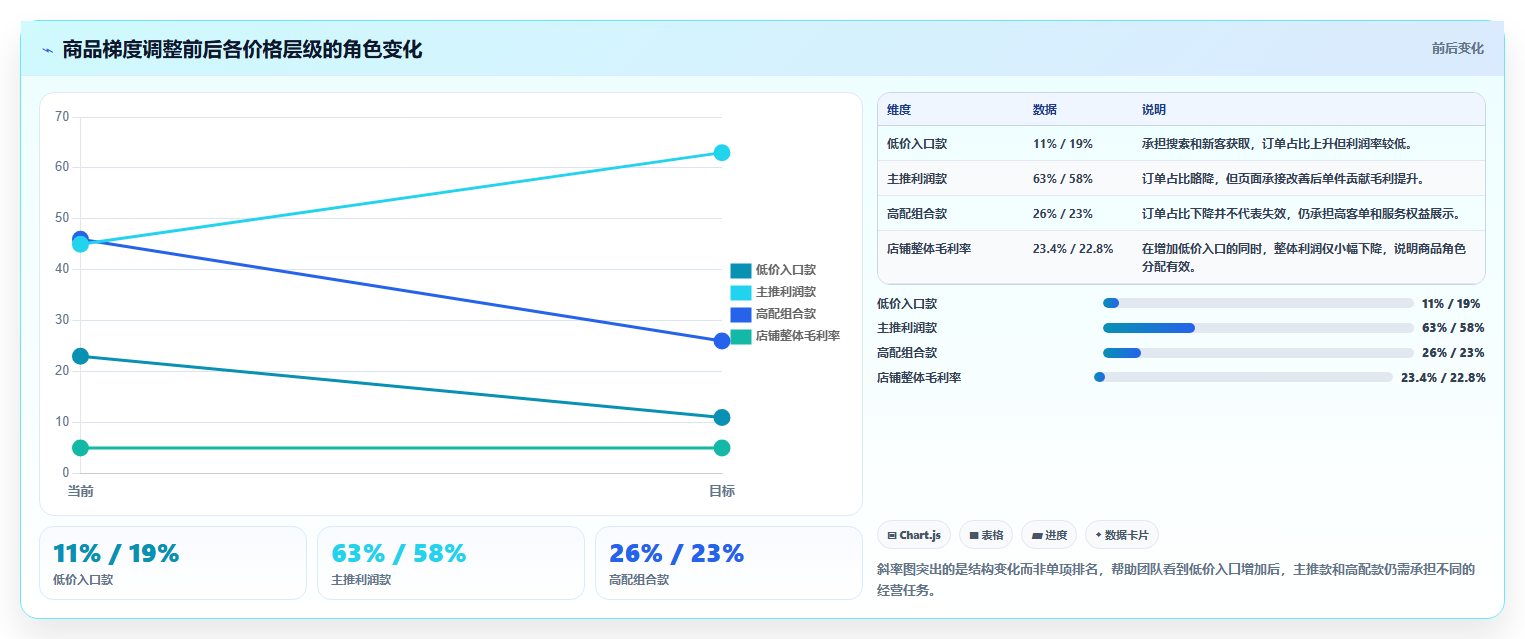The image size is (1525, 639).
Task: Toggle the 高配组合款 legend entry
Action: (773, 314)
